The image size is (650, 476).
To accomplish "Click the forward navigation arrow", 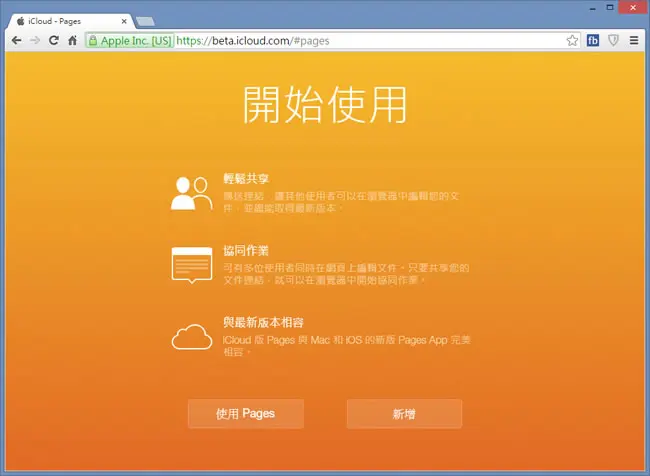I will [35, 40].
